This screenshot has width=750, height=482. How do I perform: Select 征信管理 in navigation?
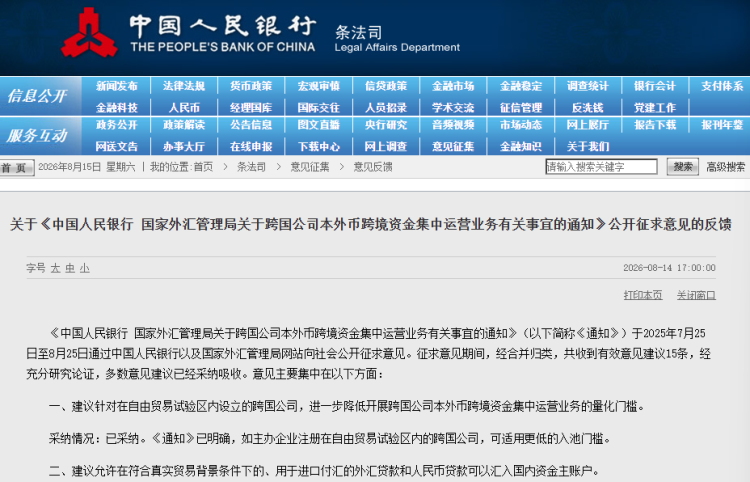[521, 108]
